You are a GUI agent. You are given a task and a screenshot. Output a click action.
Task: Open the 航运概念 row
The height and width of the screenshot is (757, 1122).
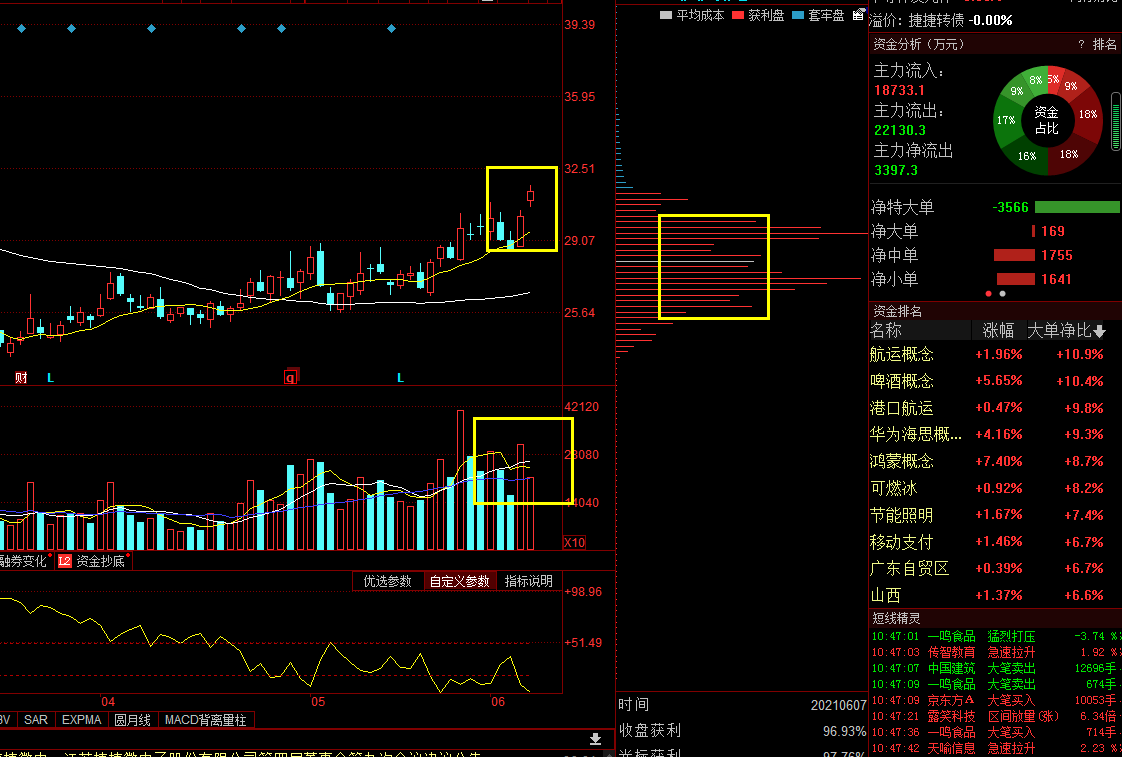click(x=995, y=354)
